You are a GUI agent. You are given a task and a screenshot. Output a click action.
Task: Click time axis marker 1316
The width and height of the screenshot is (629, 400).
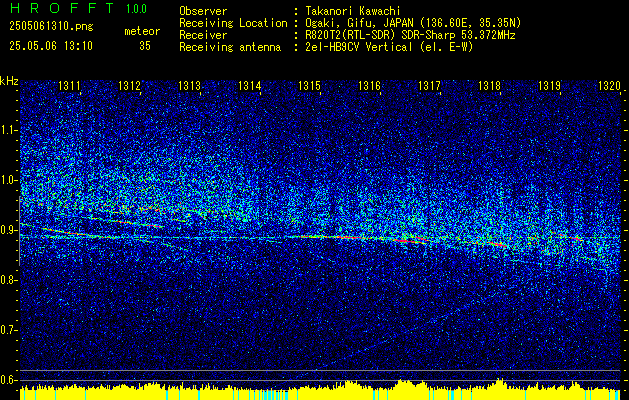click(369, 85)
